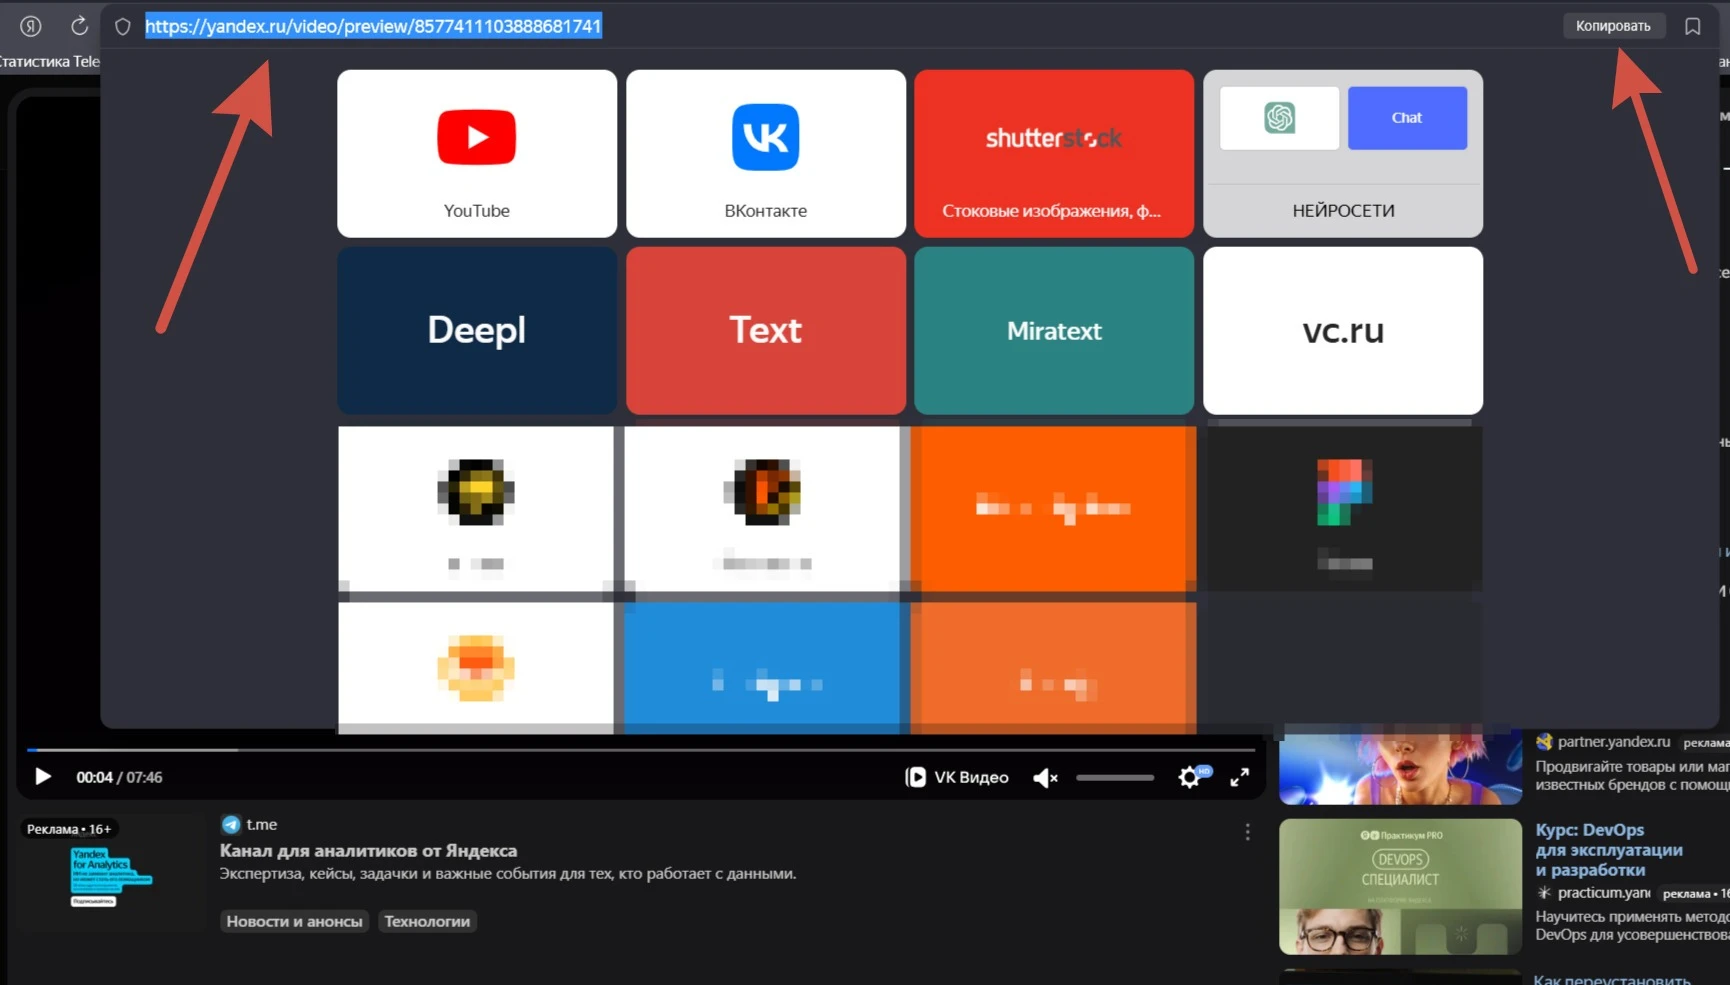Viewport: 1730px width, 985px height.
Task: Open the DevOps Специалист ad thumbnail
Action: coord(1400,886)
